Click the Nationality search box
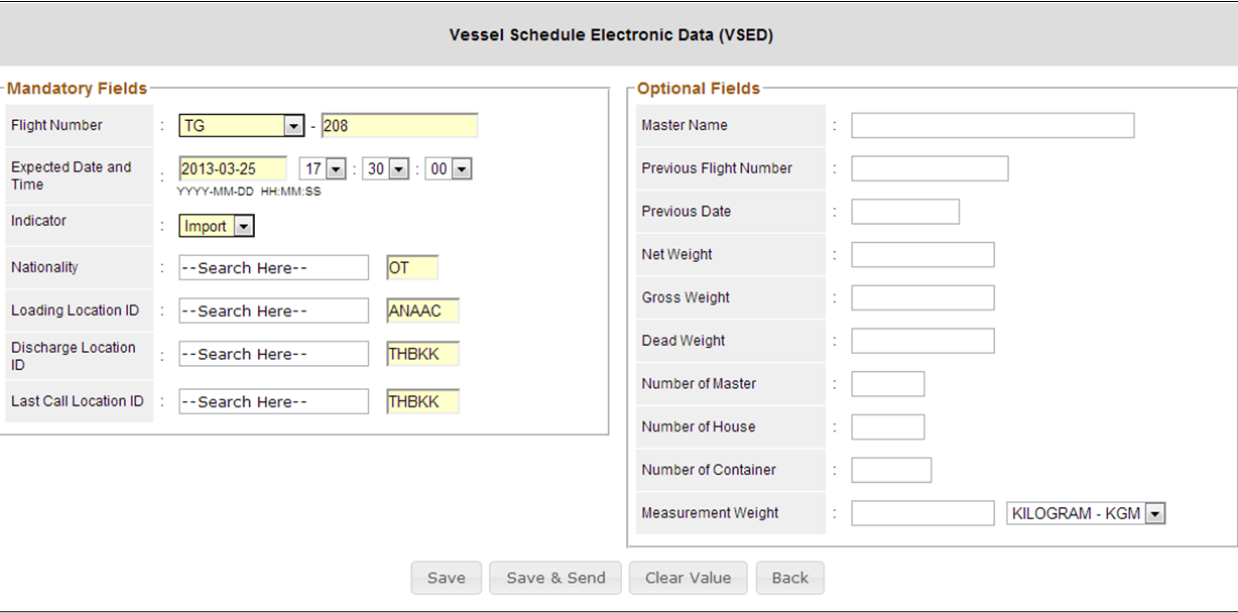Screen dimensions: 1238x613 pyautogui.click(x=273, y=268)
